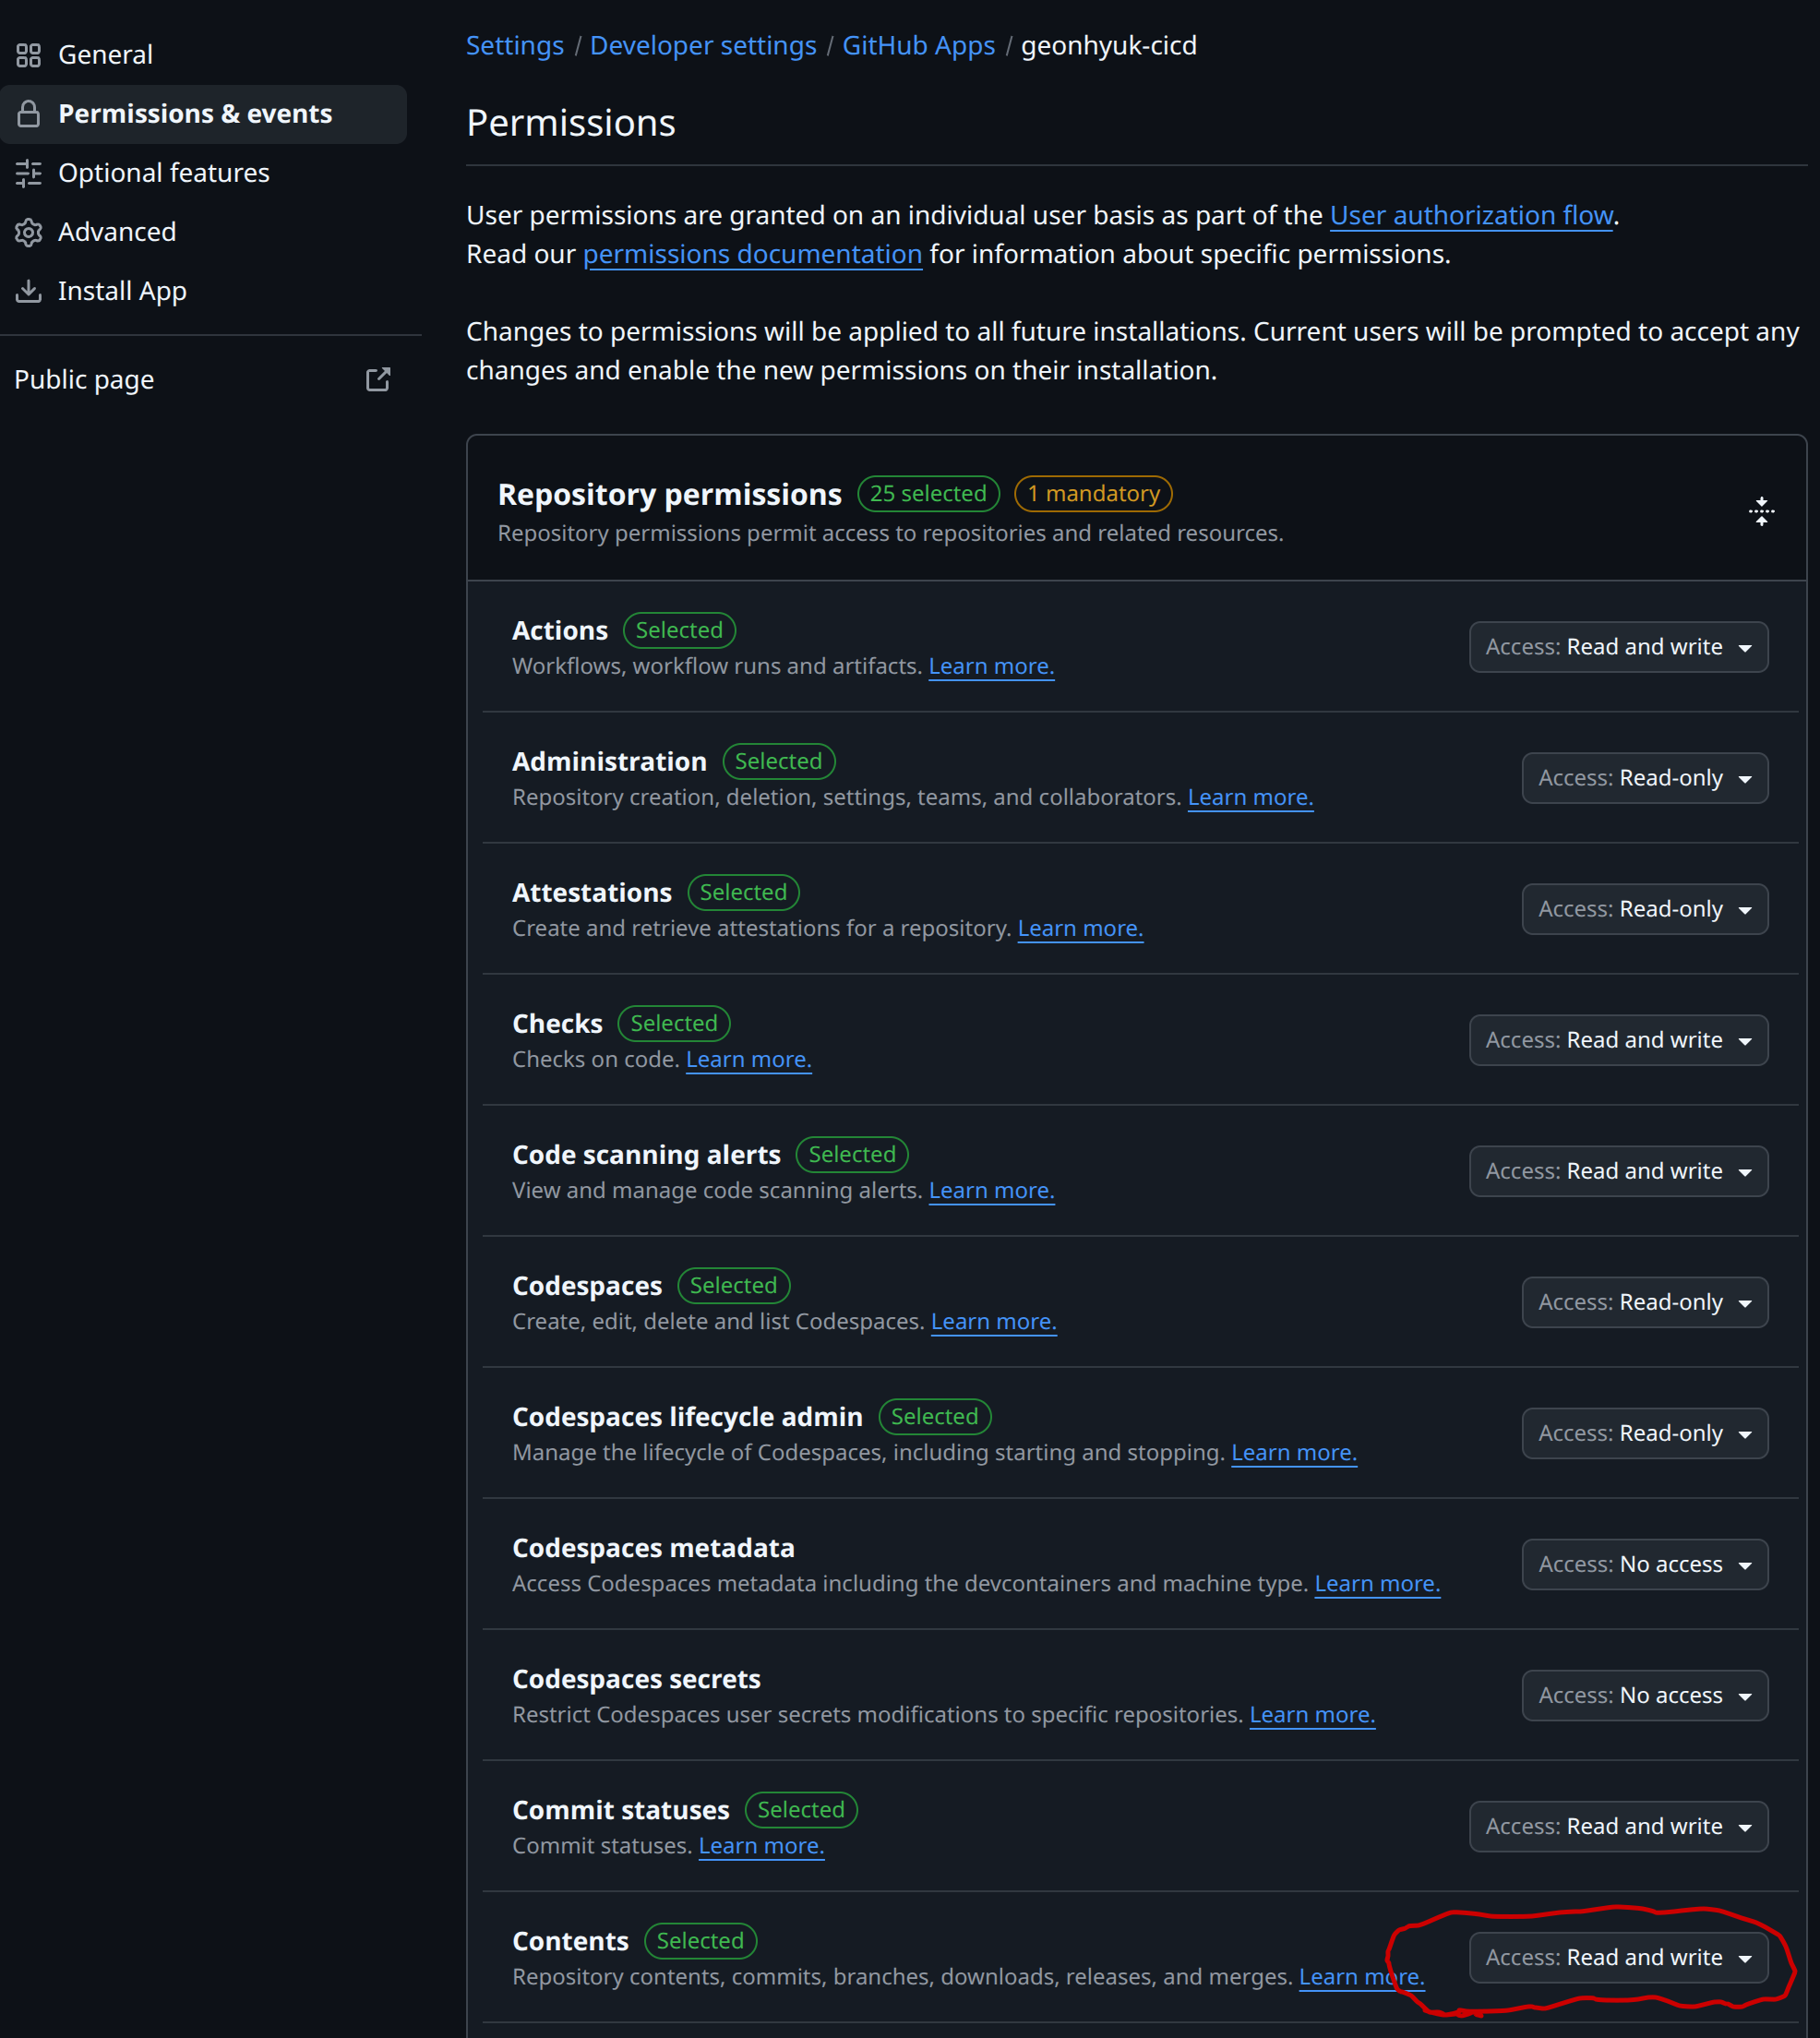Click the download icon for Install App
This screenshot has height=2038, width=1820.
click(x=28, y=291)
